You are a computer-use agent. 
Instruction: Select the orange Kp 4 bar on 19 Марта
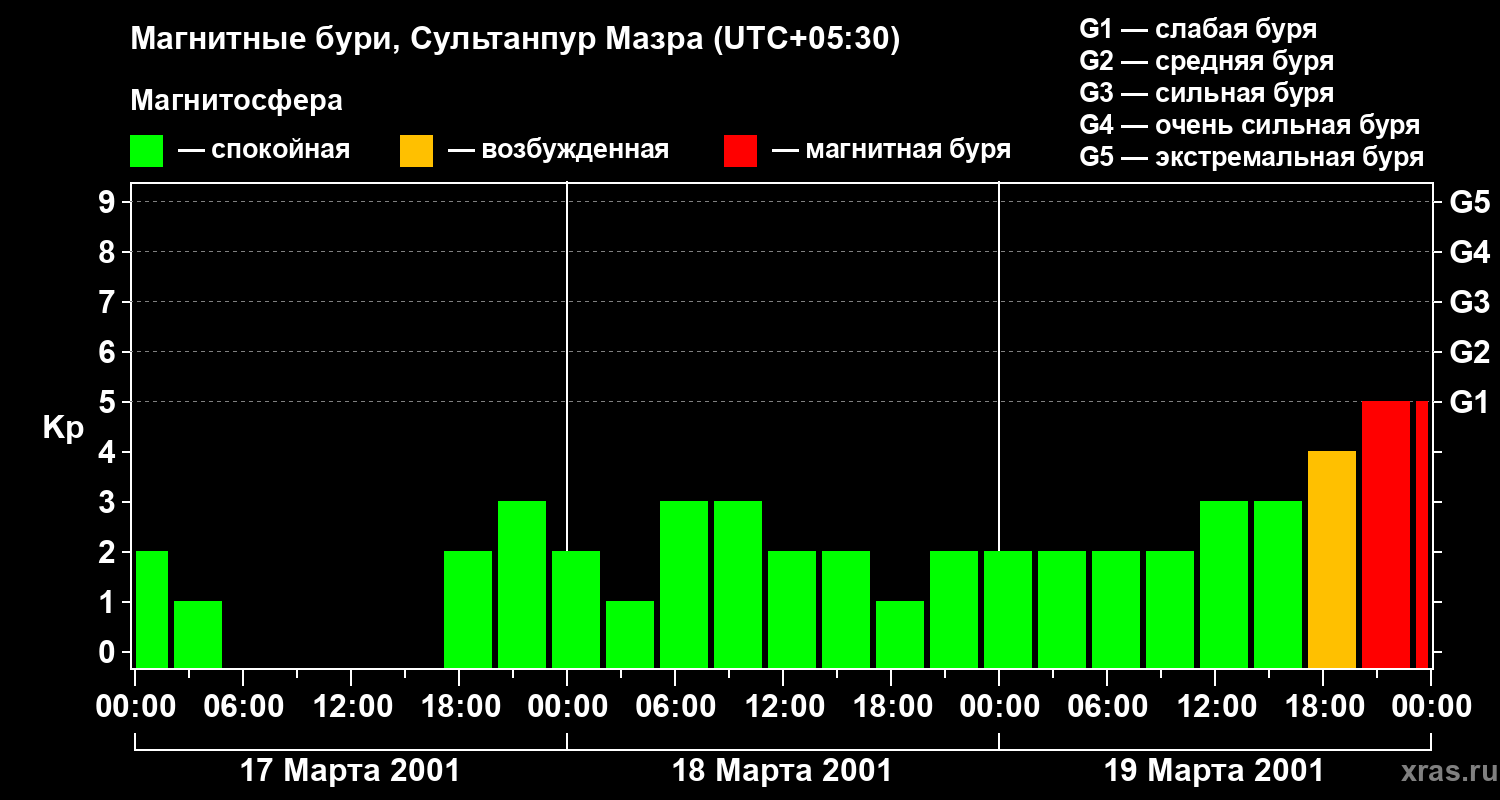1332,559
